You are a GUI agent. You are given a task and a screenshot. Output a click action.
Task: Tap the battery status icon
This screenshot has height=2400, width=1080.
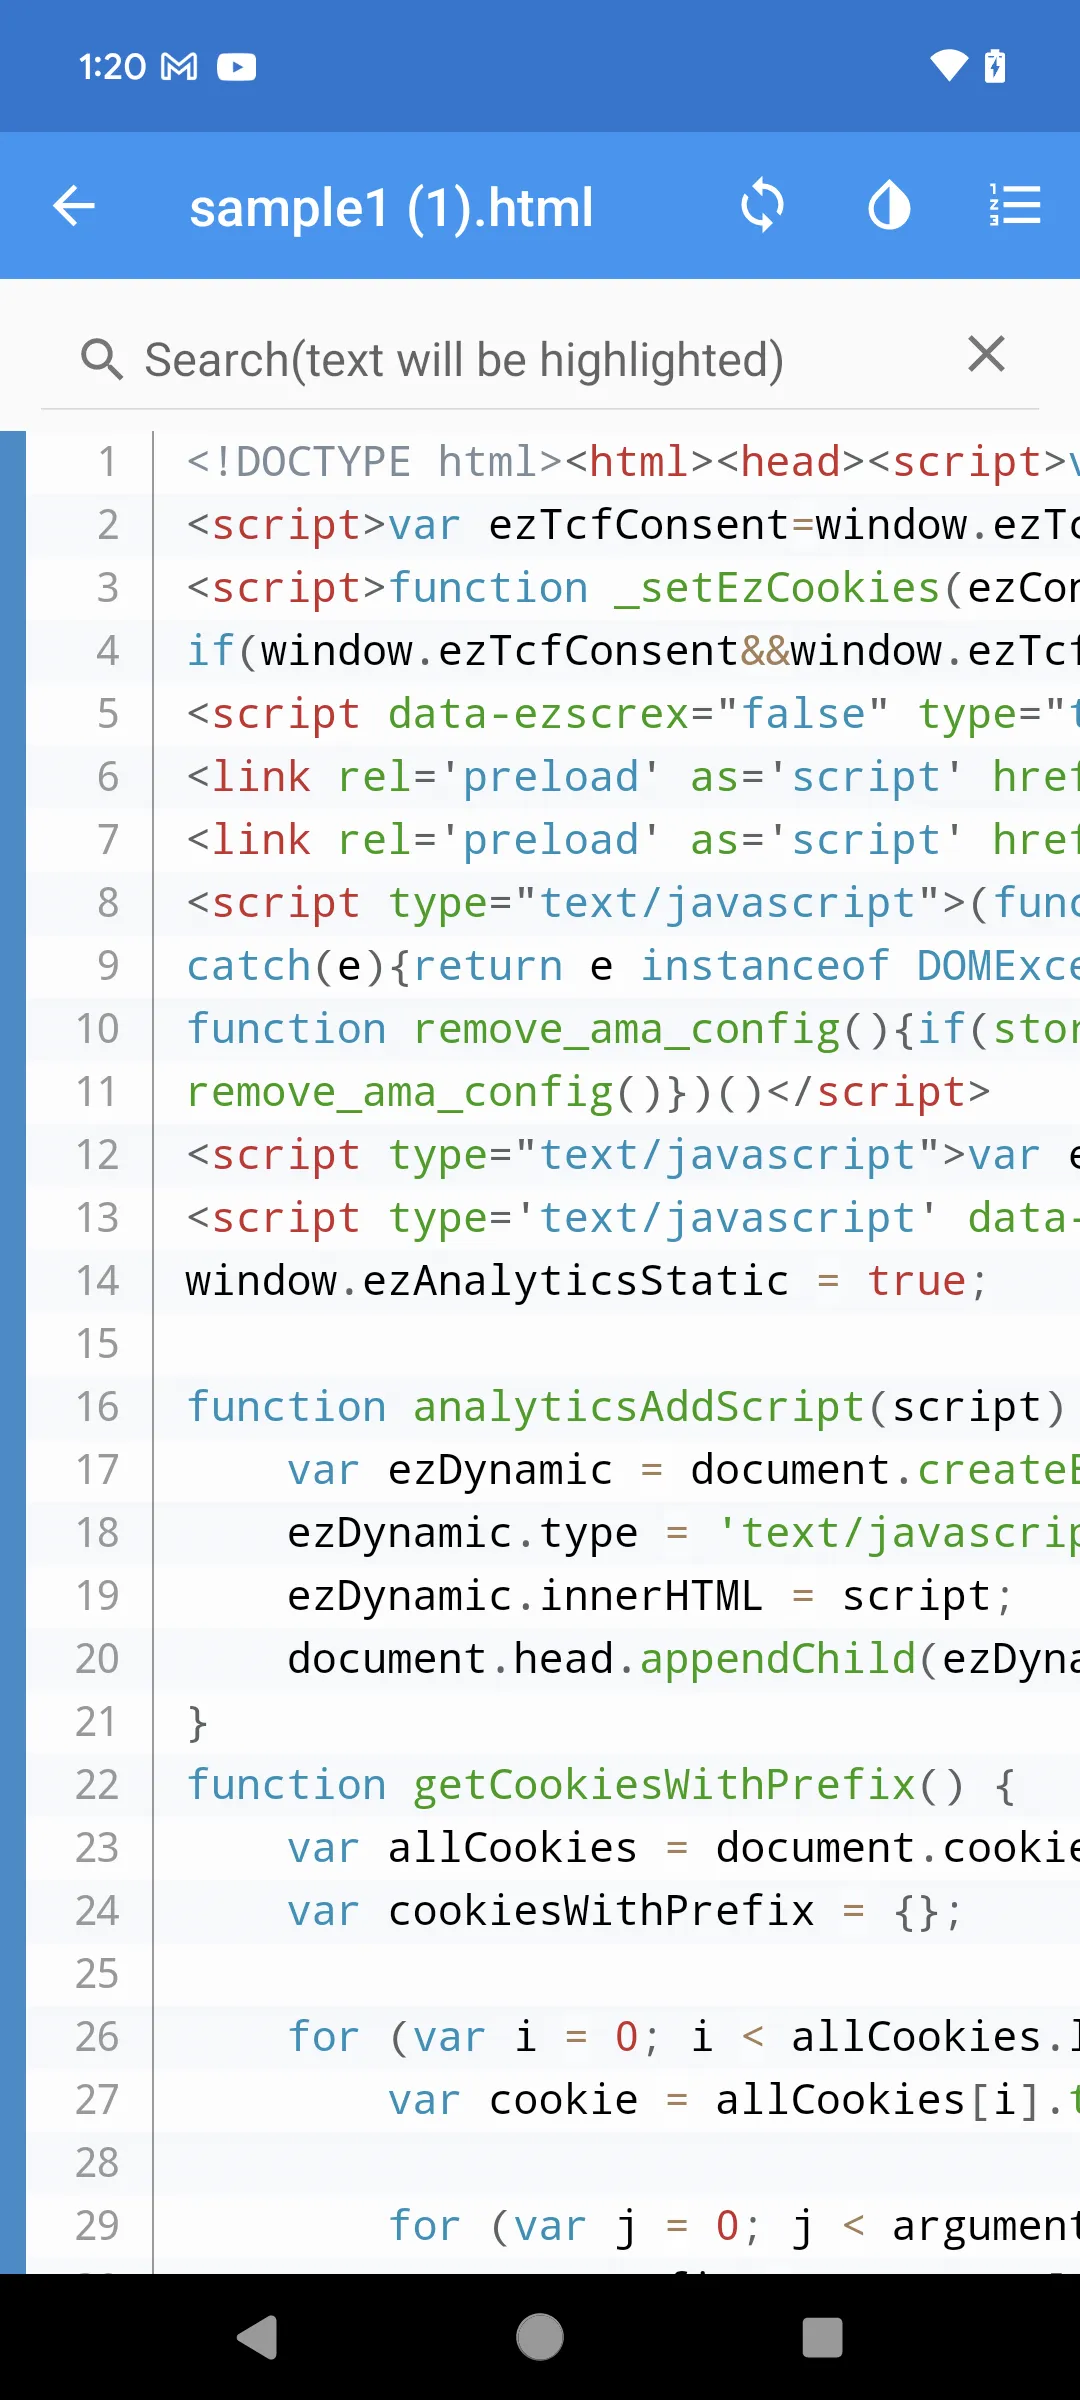(x=995, y=66)
